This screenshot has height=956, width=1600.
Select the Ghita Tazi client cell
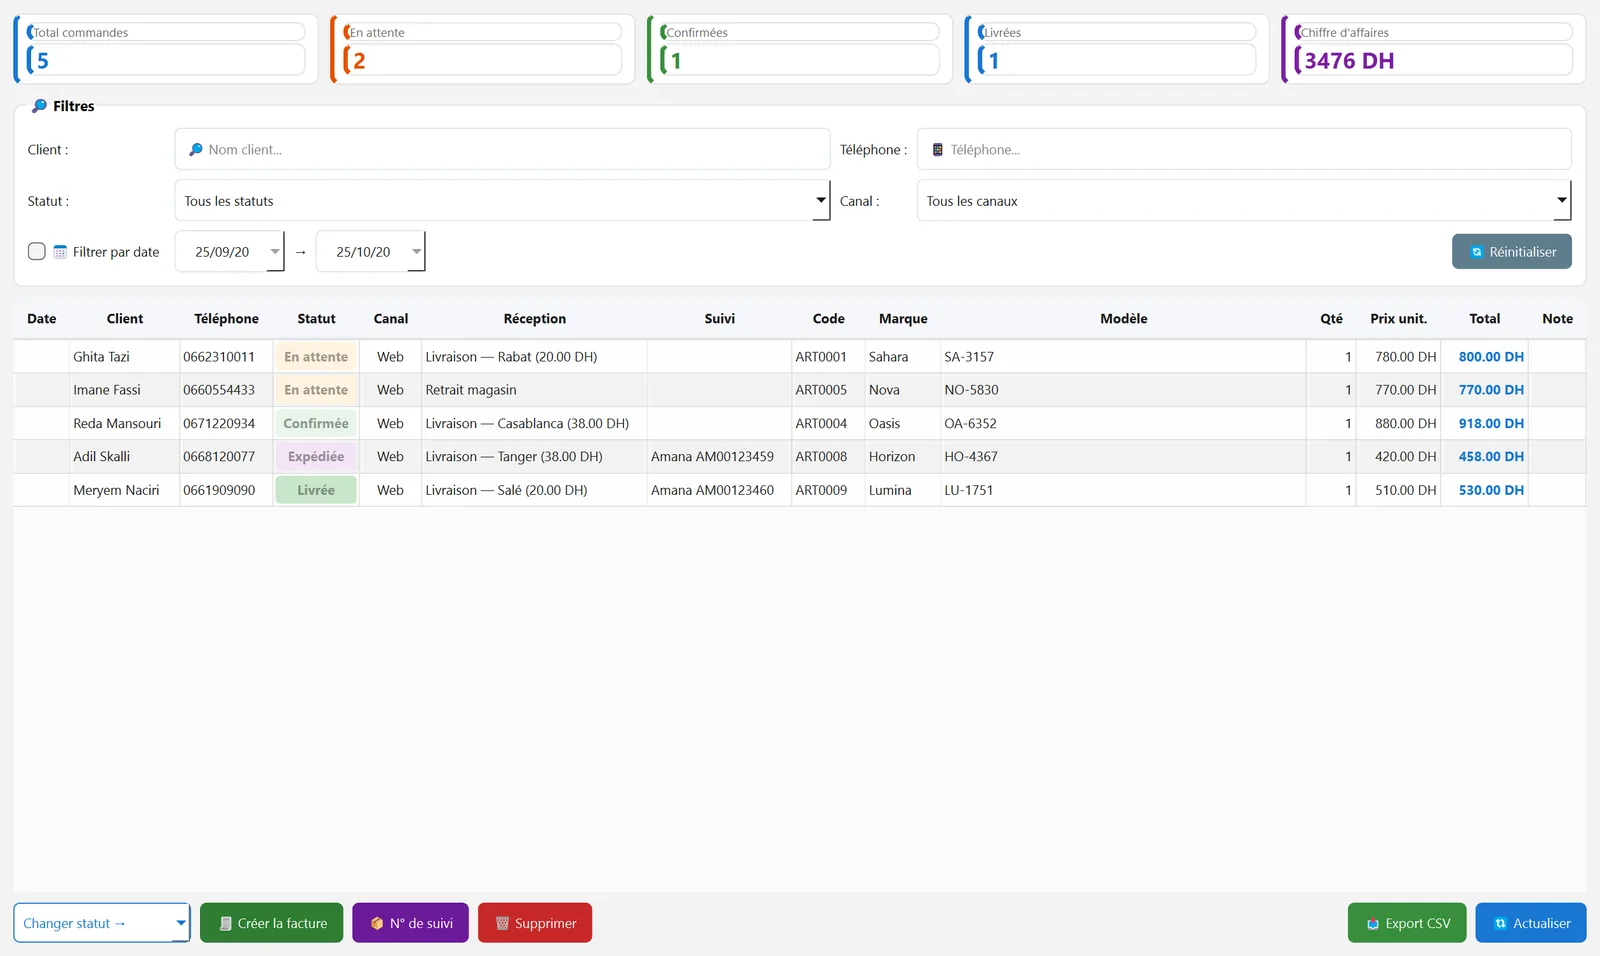pyautogui.click(x=124, y=357)
